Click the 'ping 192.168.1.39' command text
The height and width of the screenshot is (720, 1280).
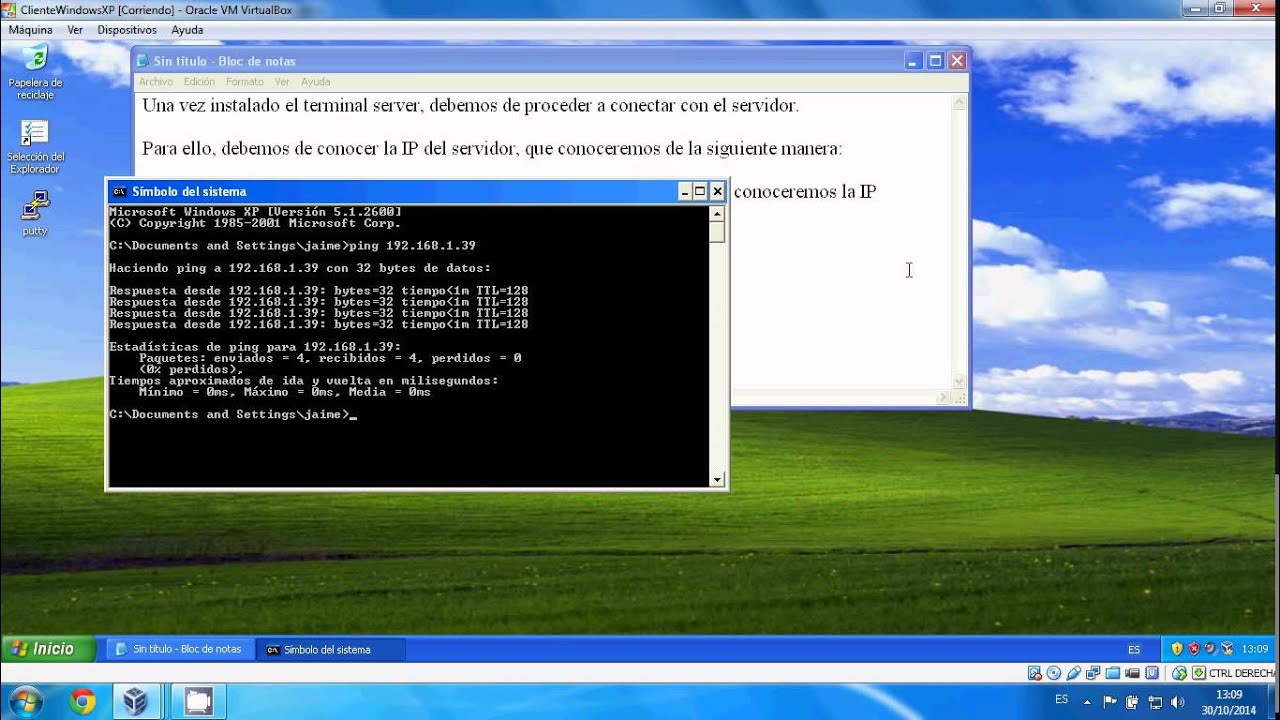click(x=412, y=245)
